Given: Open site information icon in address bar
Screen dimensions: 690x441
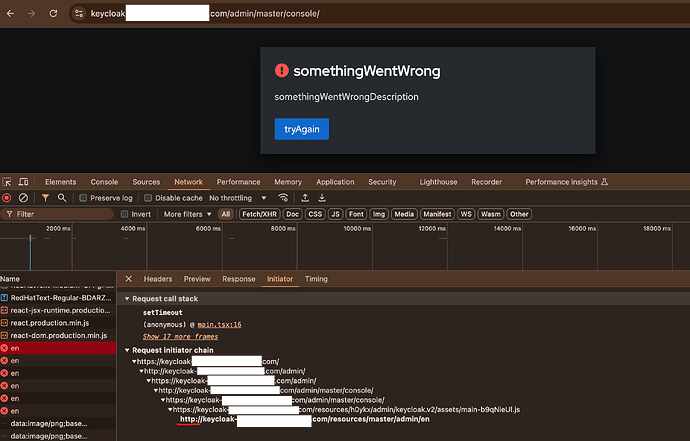Looking at the screenshot, I should click(x=79, y=14).
